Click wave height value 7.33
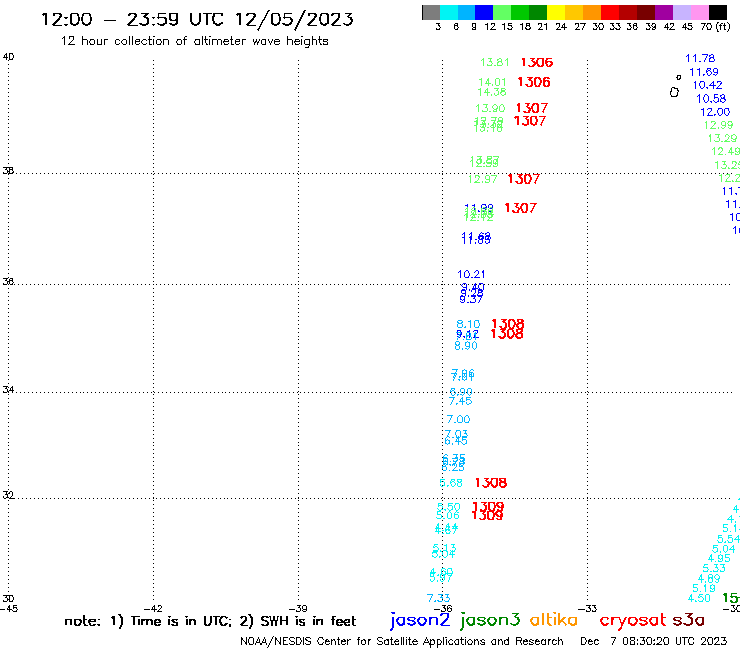Screen dimensions: 740x650 coord(438,598)
